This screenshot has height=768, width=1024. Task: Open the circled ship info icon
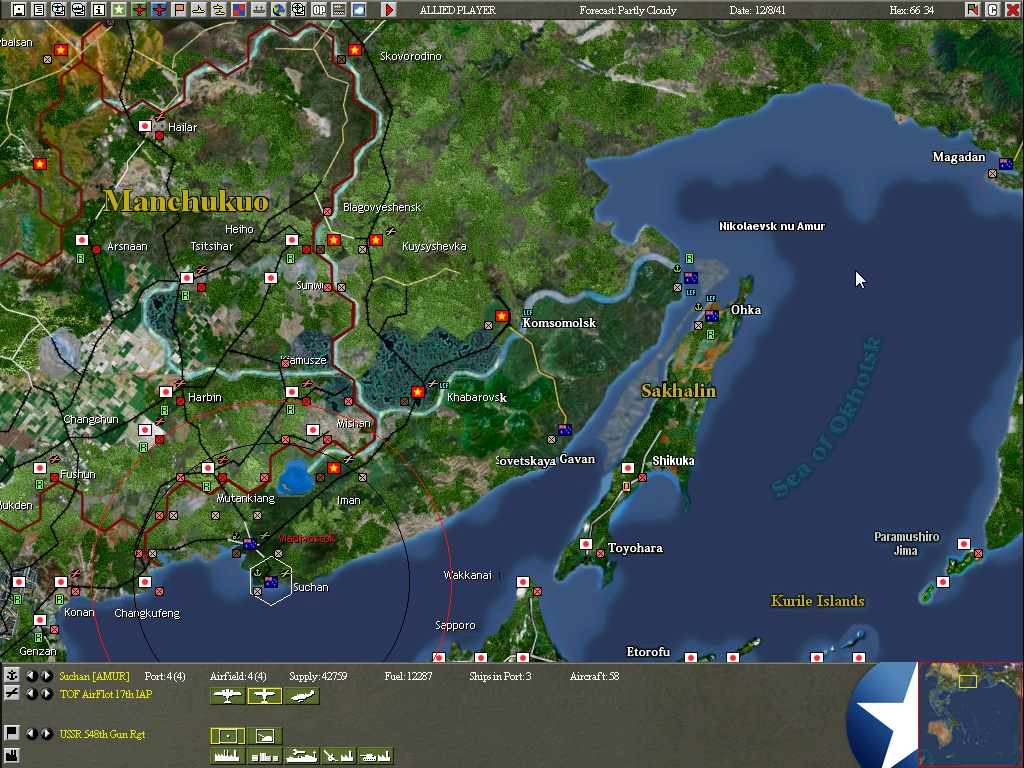click(x=78, y=10)
